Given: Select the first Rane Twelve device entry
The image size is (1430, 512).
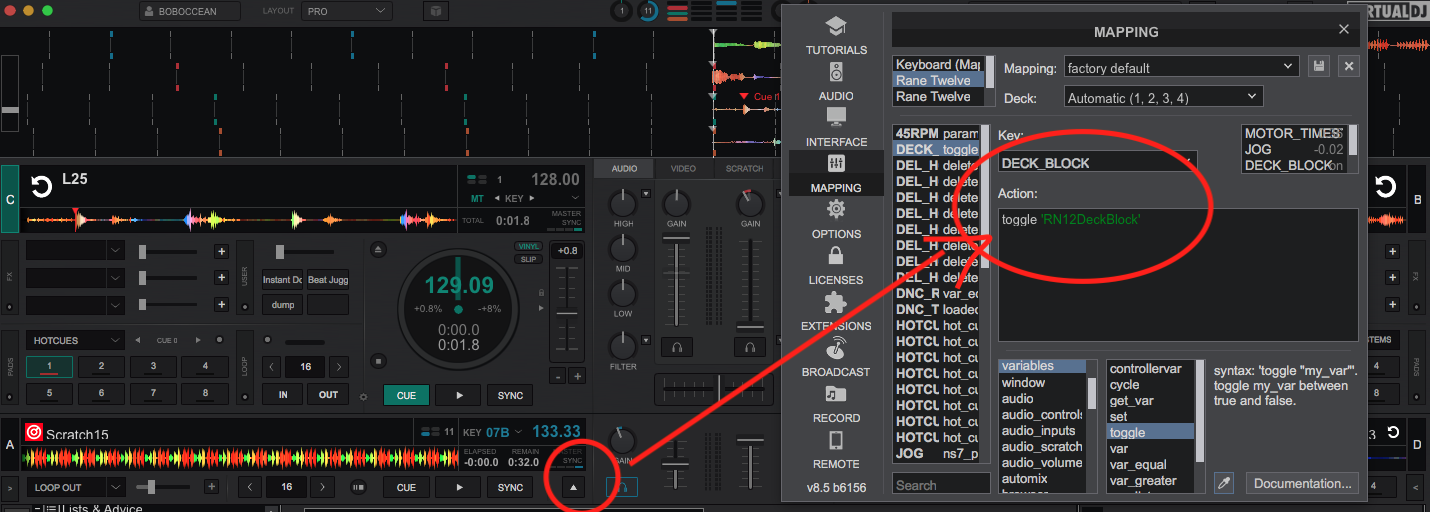Looking at the screenshot, I should tap(938, 80).
